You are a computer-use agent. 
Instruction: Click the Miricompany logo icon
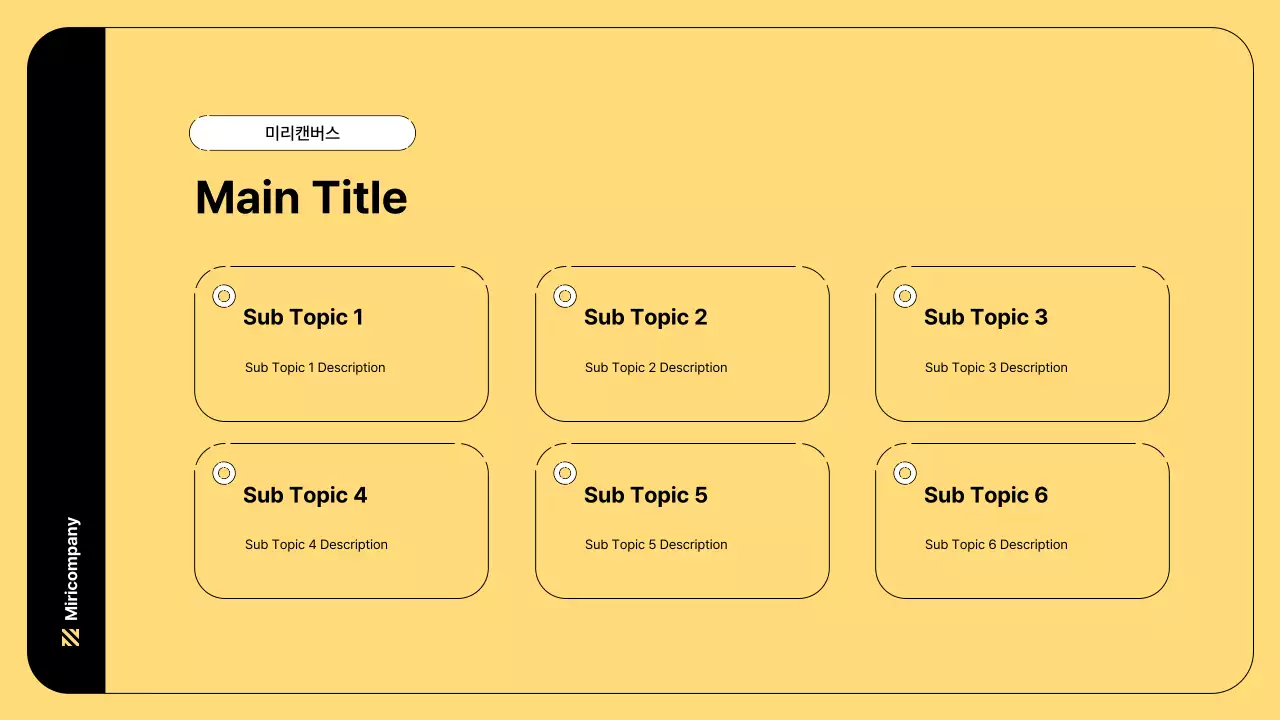pos(70,638)
